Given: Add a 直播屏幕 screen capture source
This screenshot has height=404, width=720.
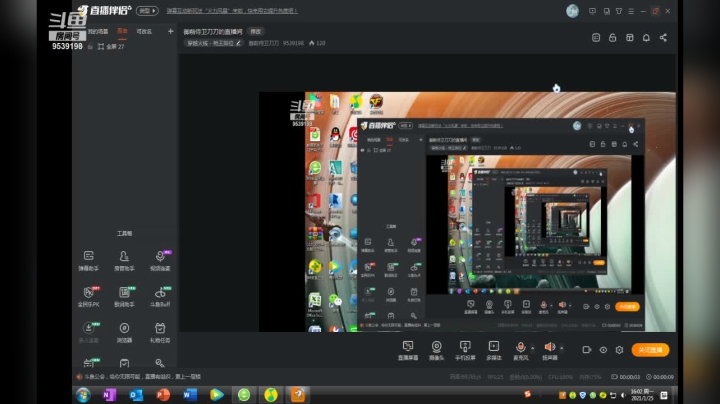Looking at the screenshot, I should [x=408, y=350].
